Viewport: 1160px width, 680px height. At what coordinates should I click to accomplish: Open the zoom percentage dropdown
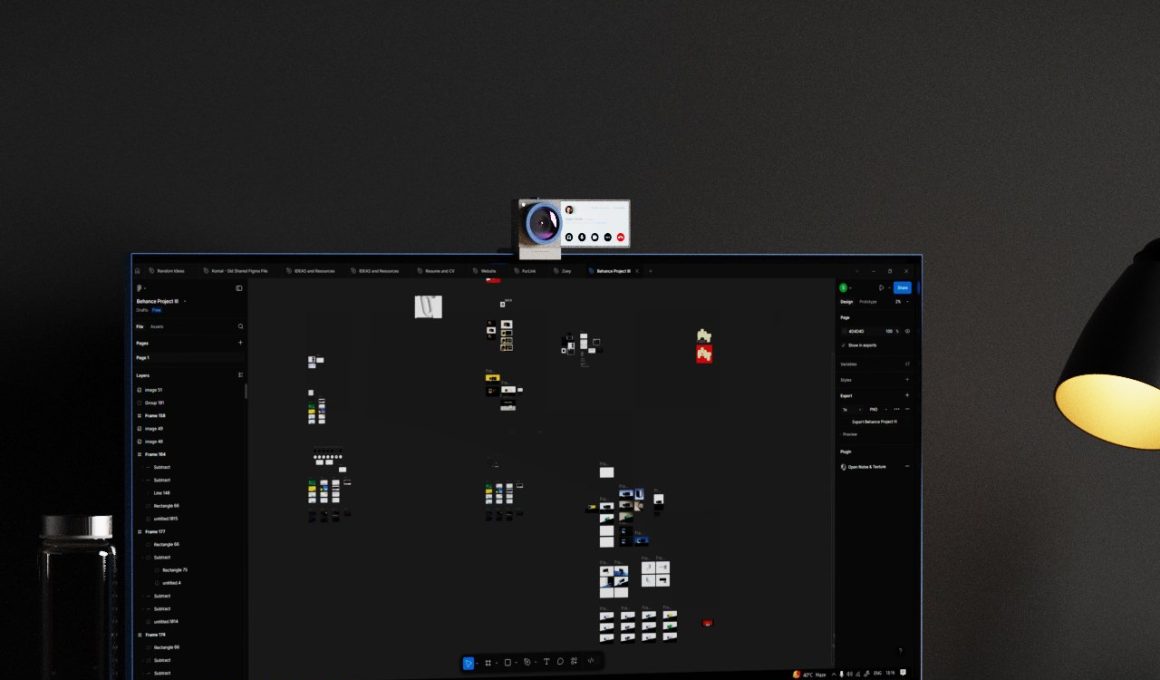coord(900,301)
